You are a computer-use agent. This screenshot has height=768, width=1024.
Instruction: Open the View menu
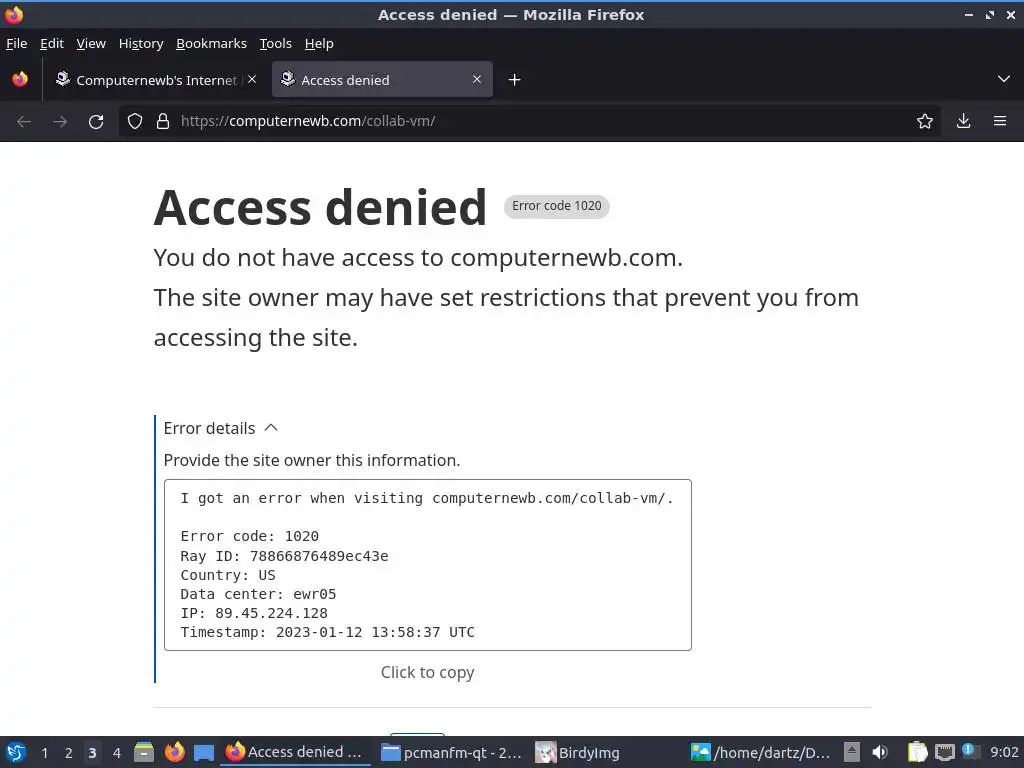coord(91,43)
